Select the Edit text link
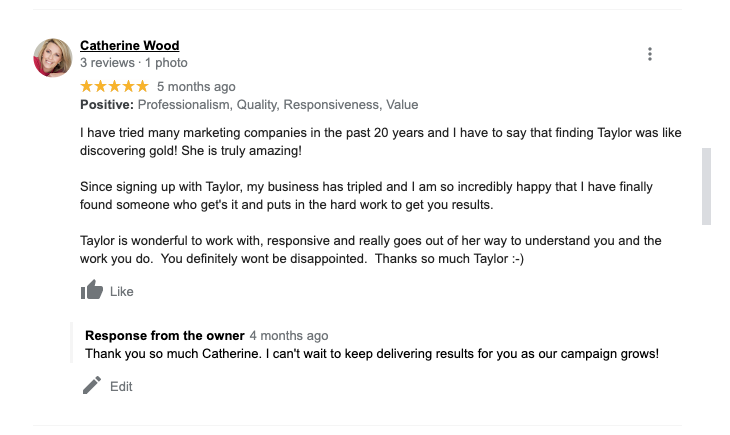 coord(121,387)
